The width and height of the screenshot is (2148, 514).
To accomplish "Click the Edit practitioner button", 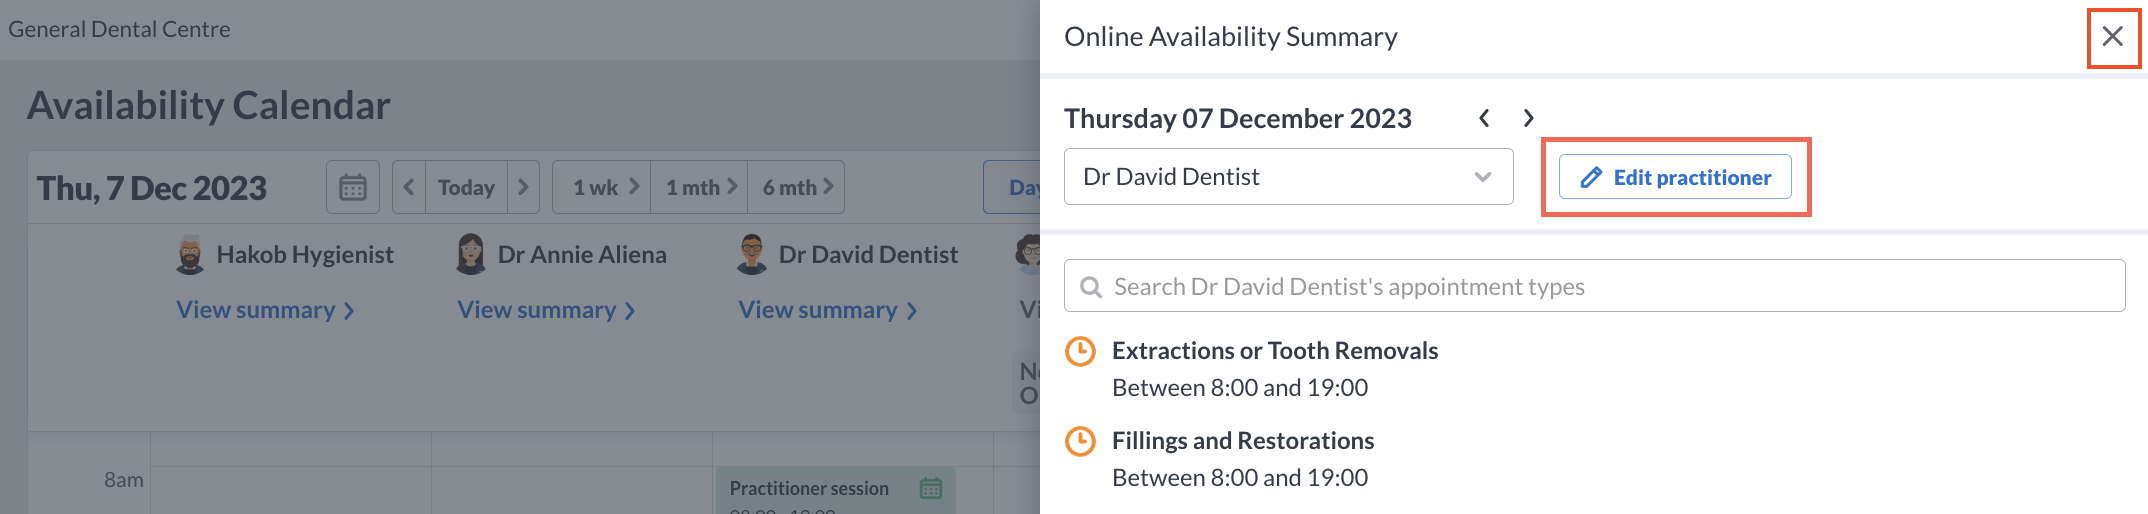I will 1675,177.
